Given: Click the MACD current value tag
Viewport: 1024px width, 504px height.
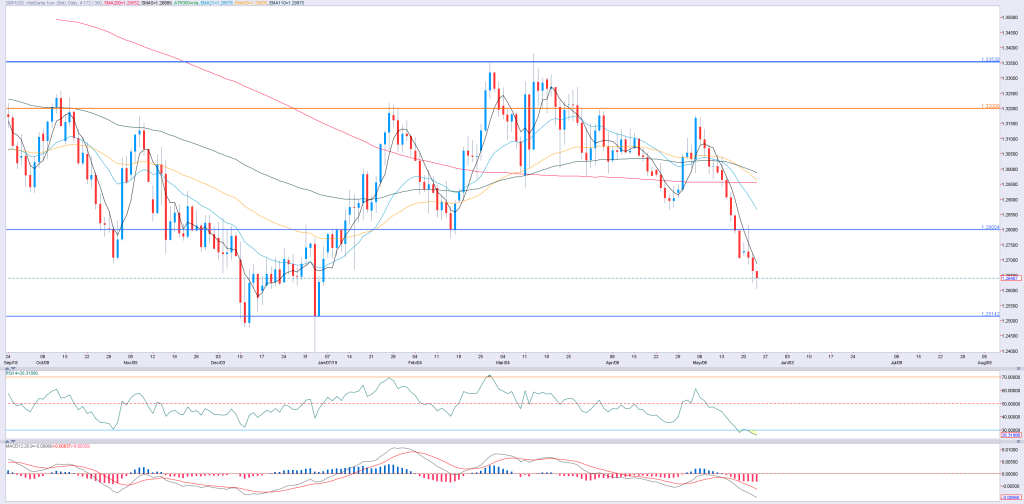Looking at the screenshot, I should [1012, 497].
